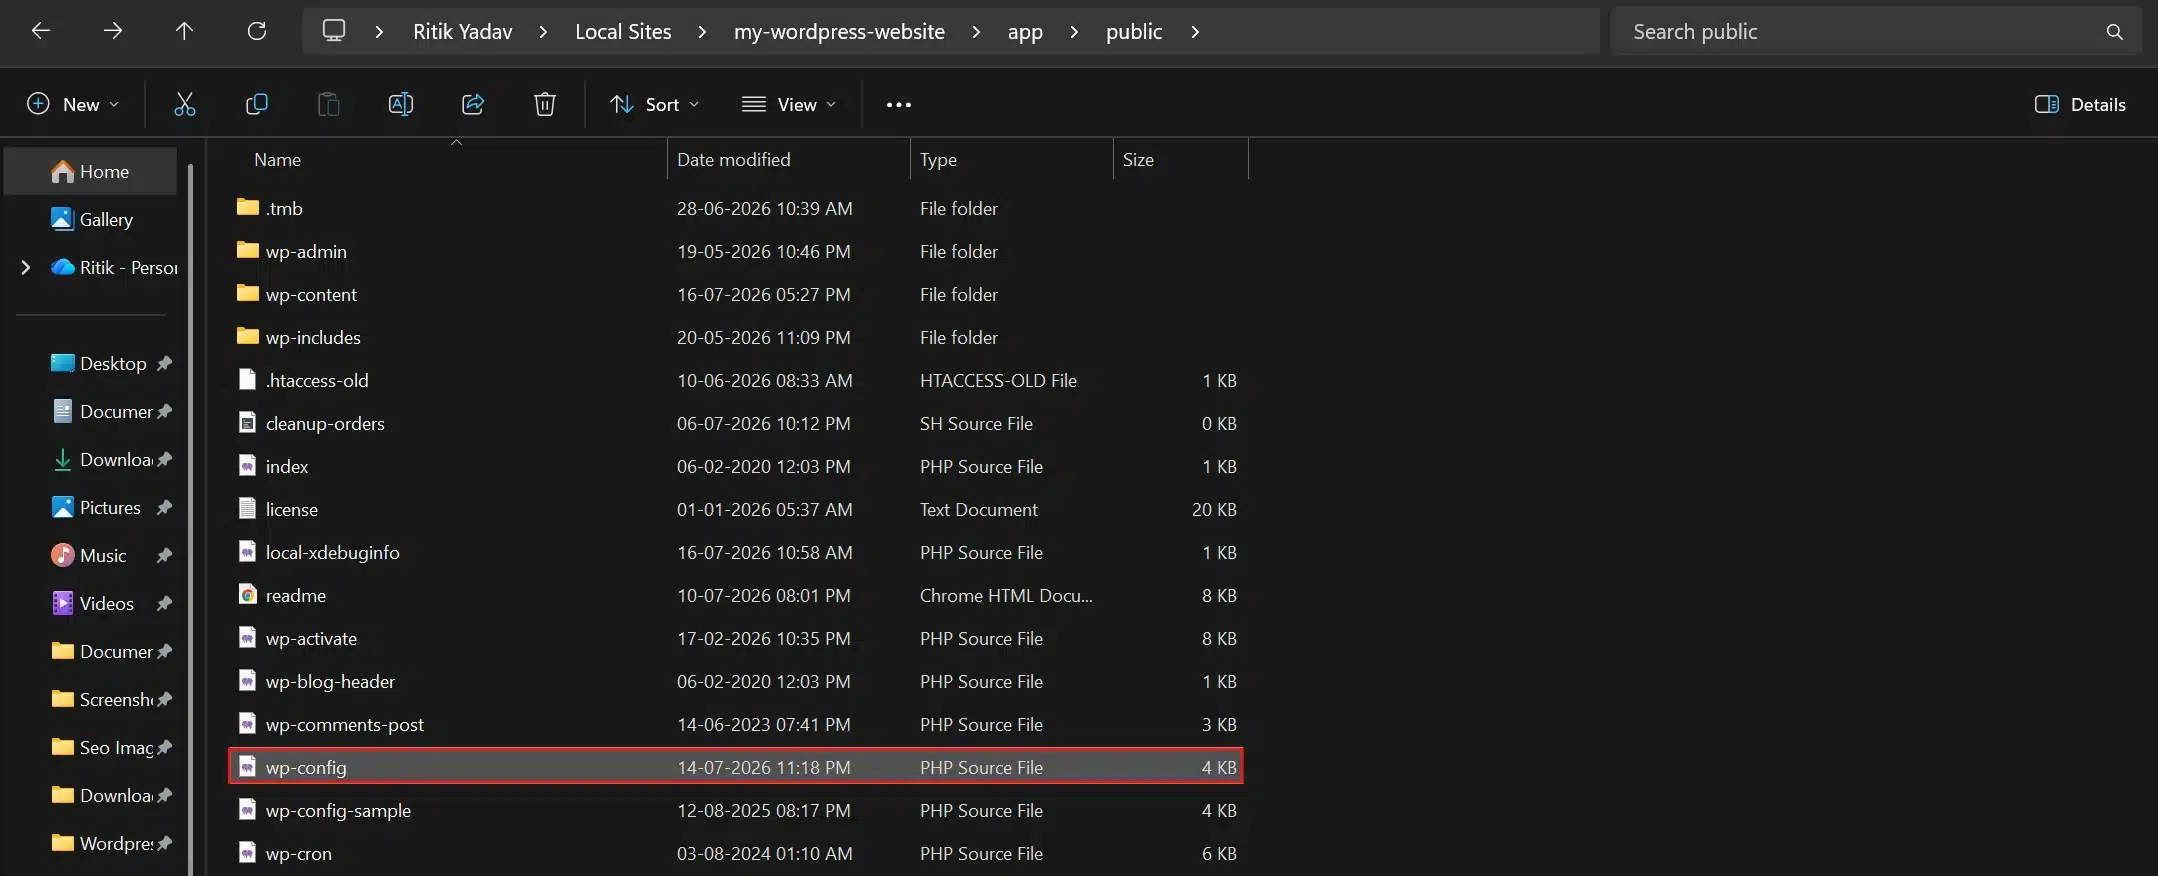Image resolution: width=2158 pixels, height=876 pixels.
Task: Click the search magnifier icon
Action: pyautogui.click(x=2114, y=32)
